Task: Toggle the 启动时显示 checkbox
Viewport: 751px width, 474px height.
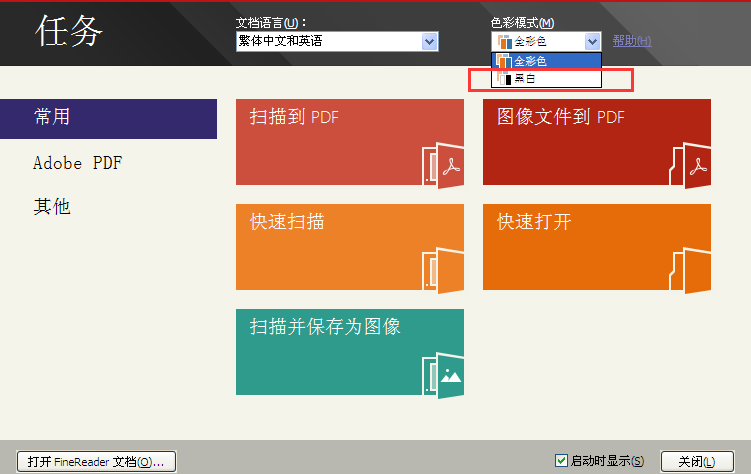Action: (x=561, y=461)
